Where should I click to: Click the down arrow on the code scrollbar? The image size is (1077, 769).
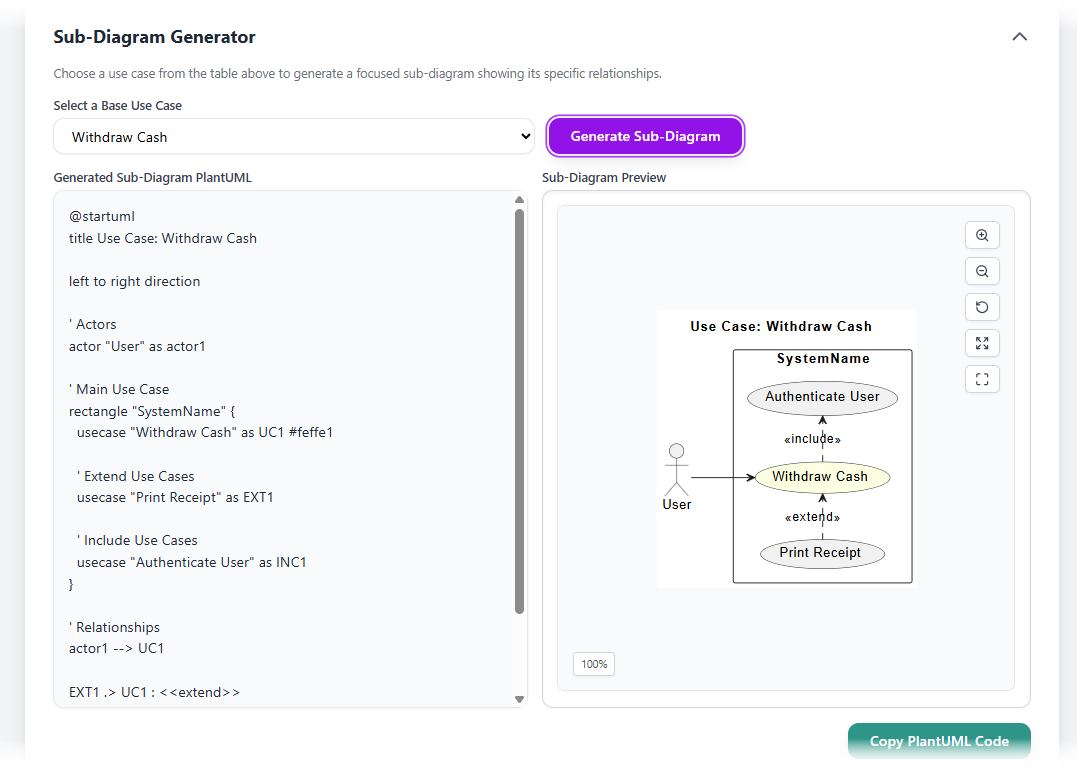coord(519,699)
